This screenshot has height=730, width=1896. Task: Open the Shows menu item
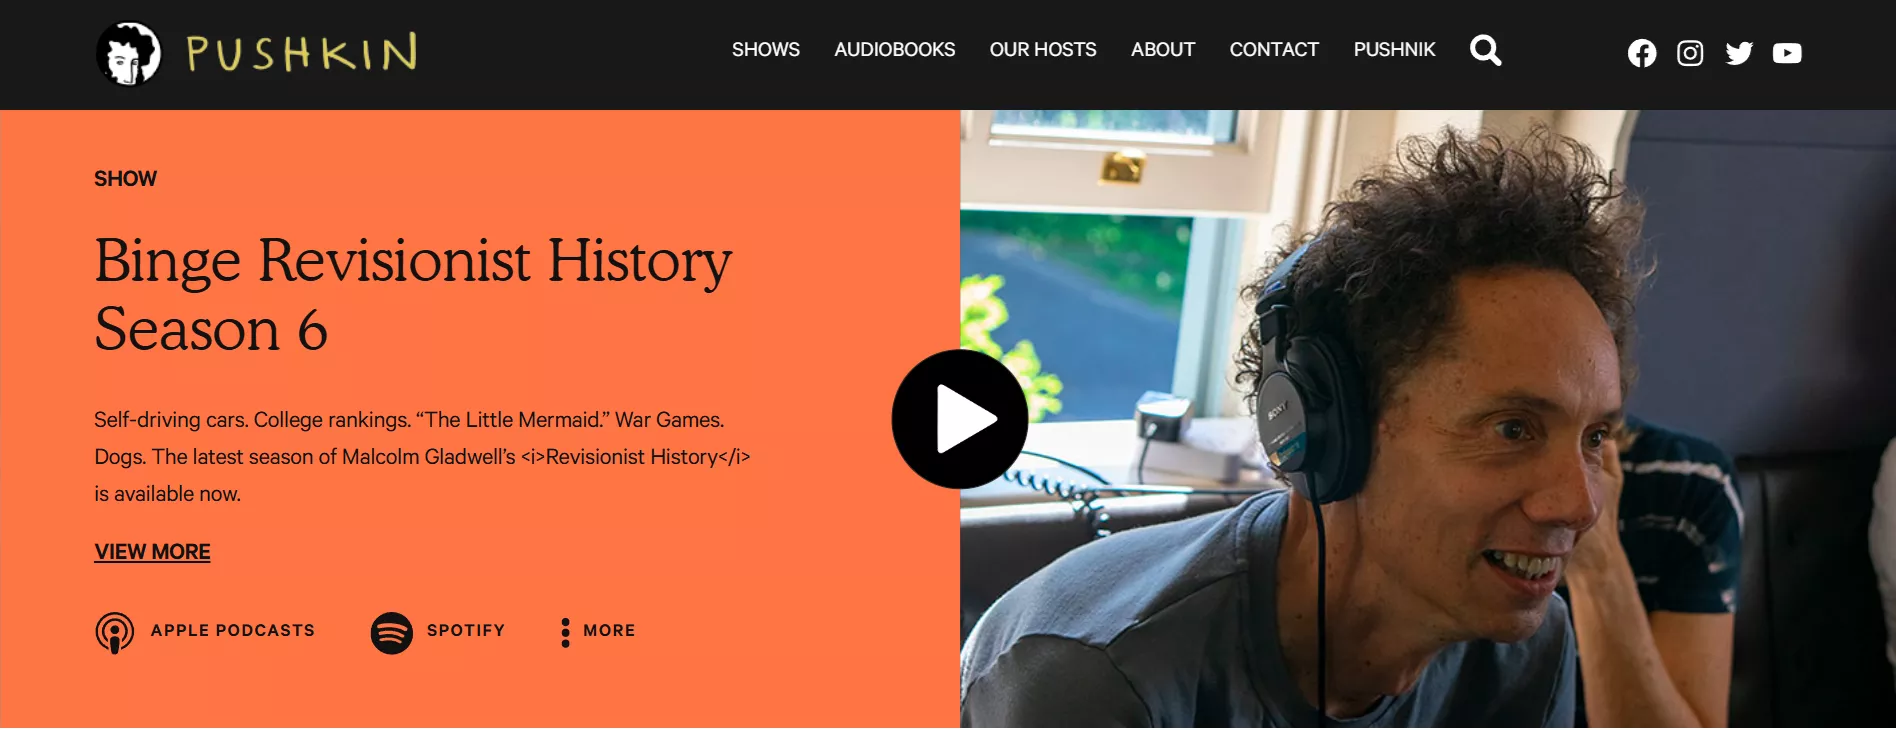[766, 50]
